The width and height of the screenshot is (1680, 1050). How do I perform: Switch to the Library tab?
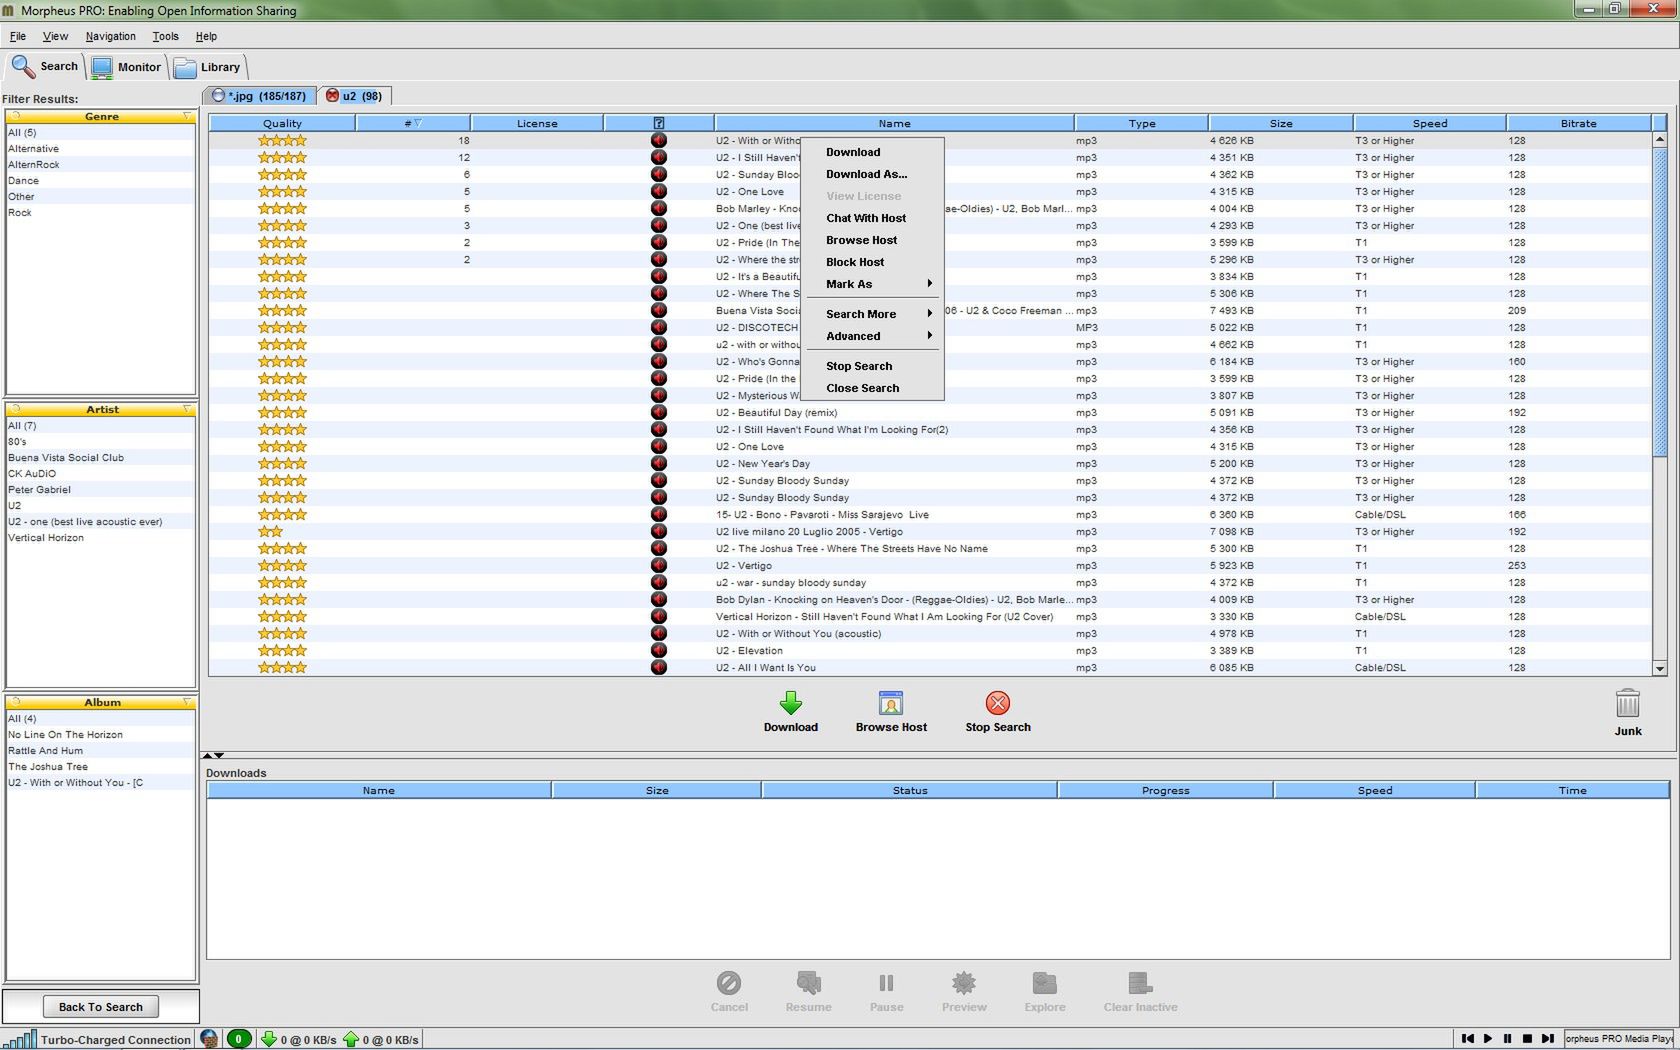point(208,67)
